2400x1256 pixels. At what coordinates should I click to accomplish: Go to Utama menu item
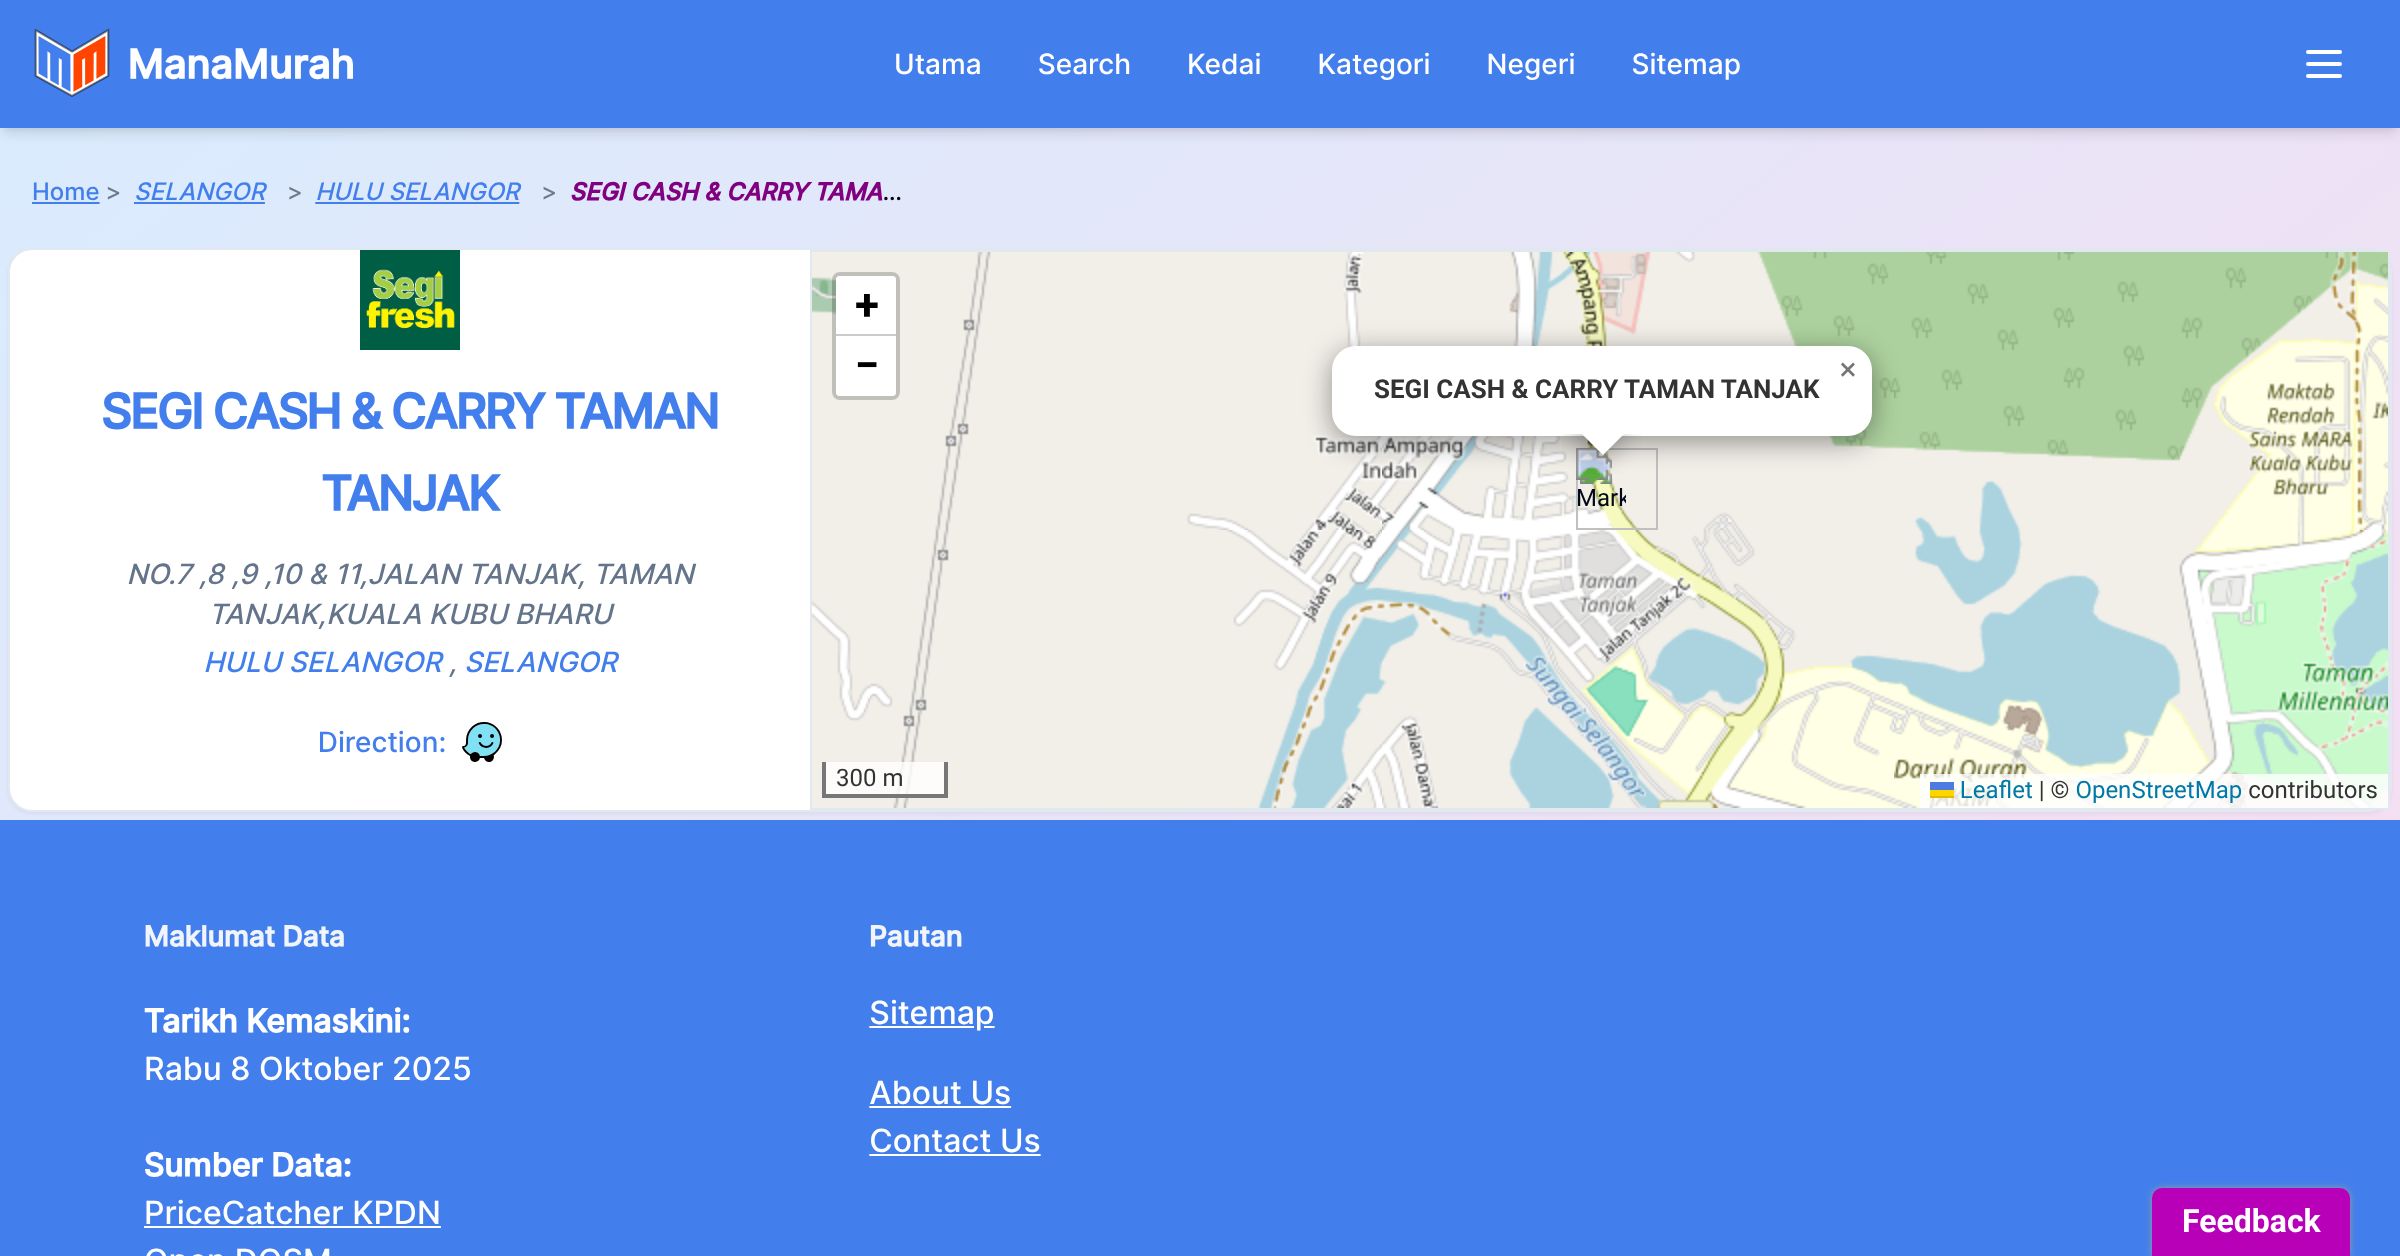937,64
